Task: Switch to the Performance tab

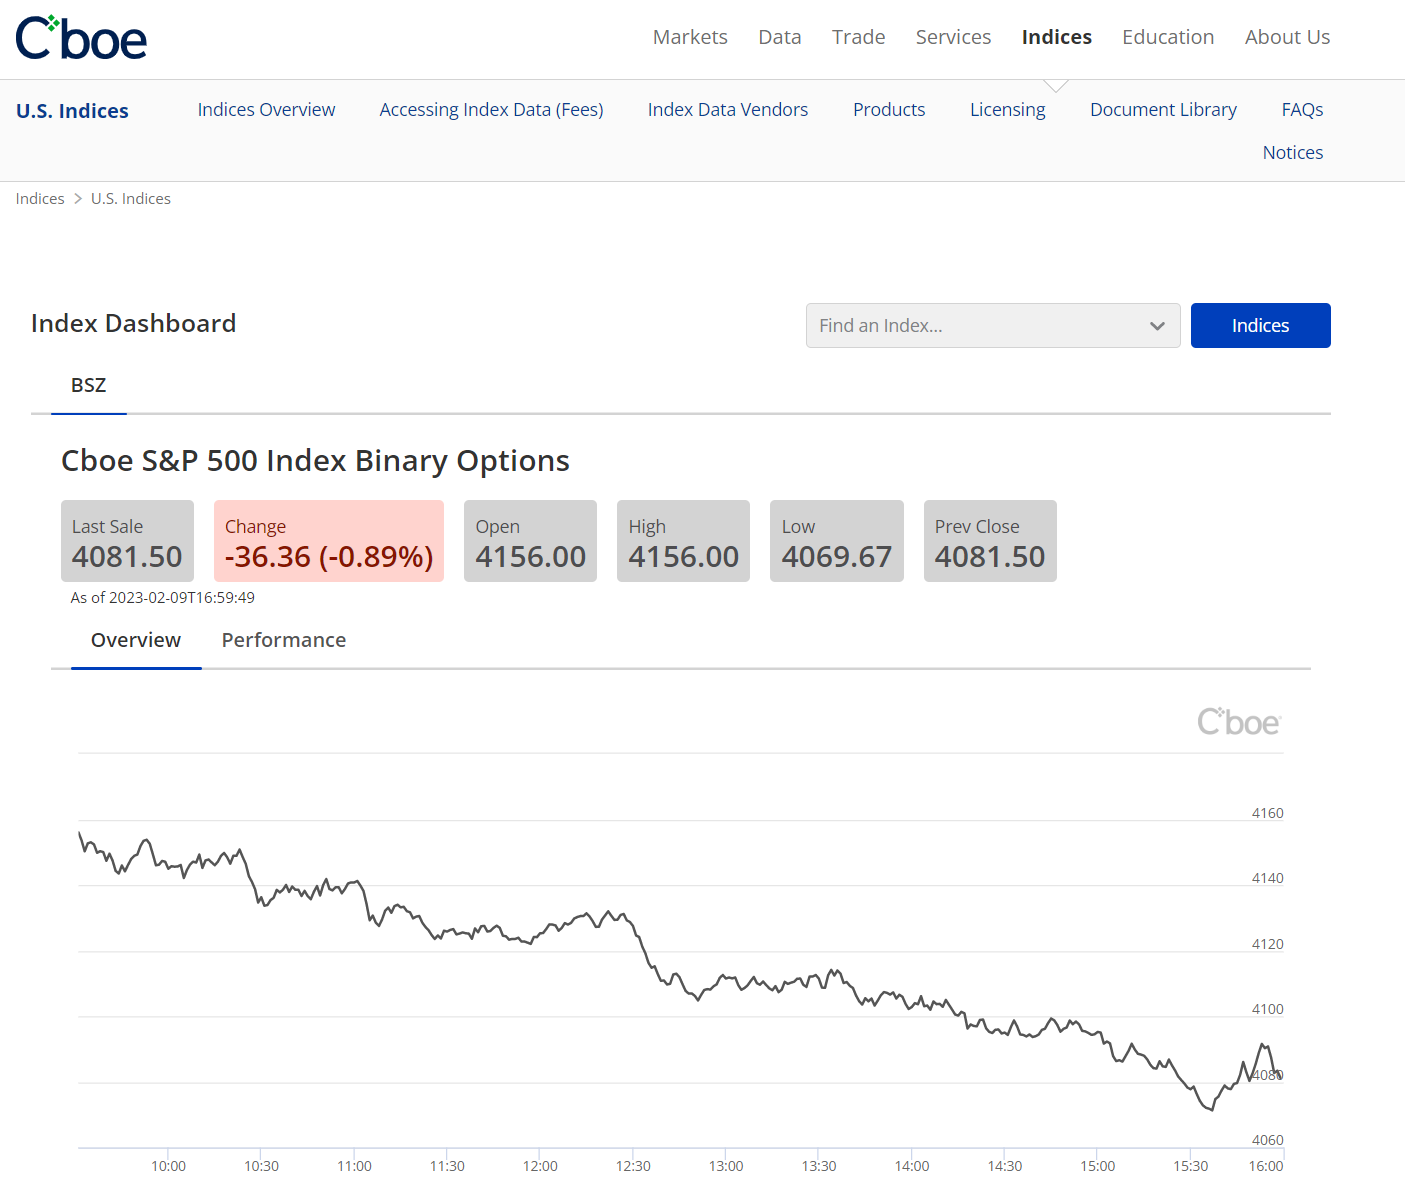Action: [x=284, y=641]
